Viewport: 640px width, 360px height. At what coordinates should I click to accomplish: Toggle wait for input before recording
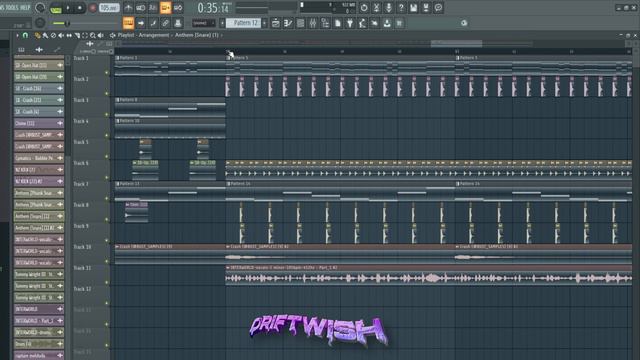point(140,8)
